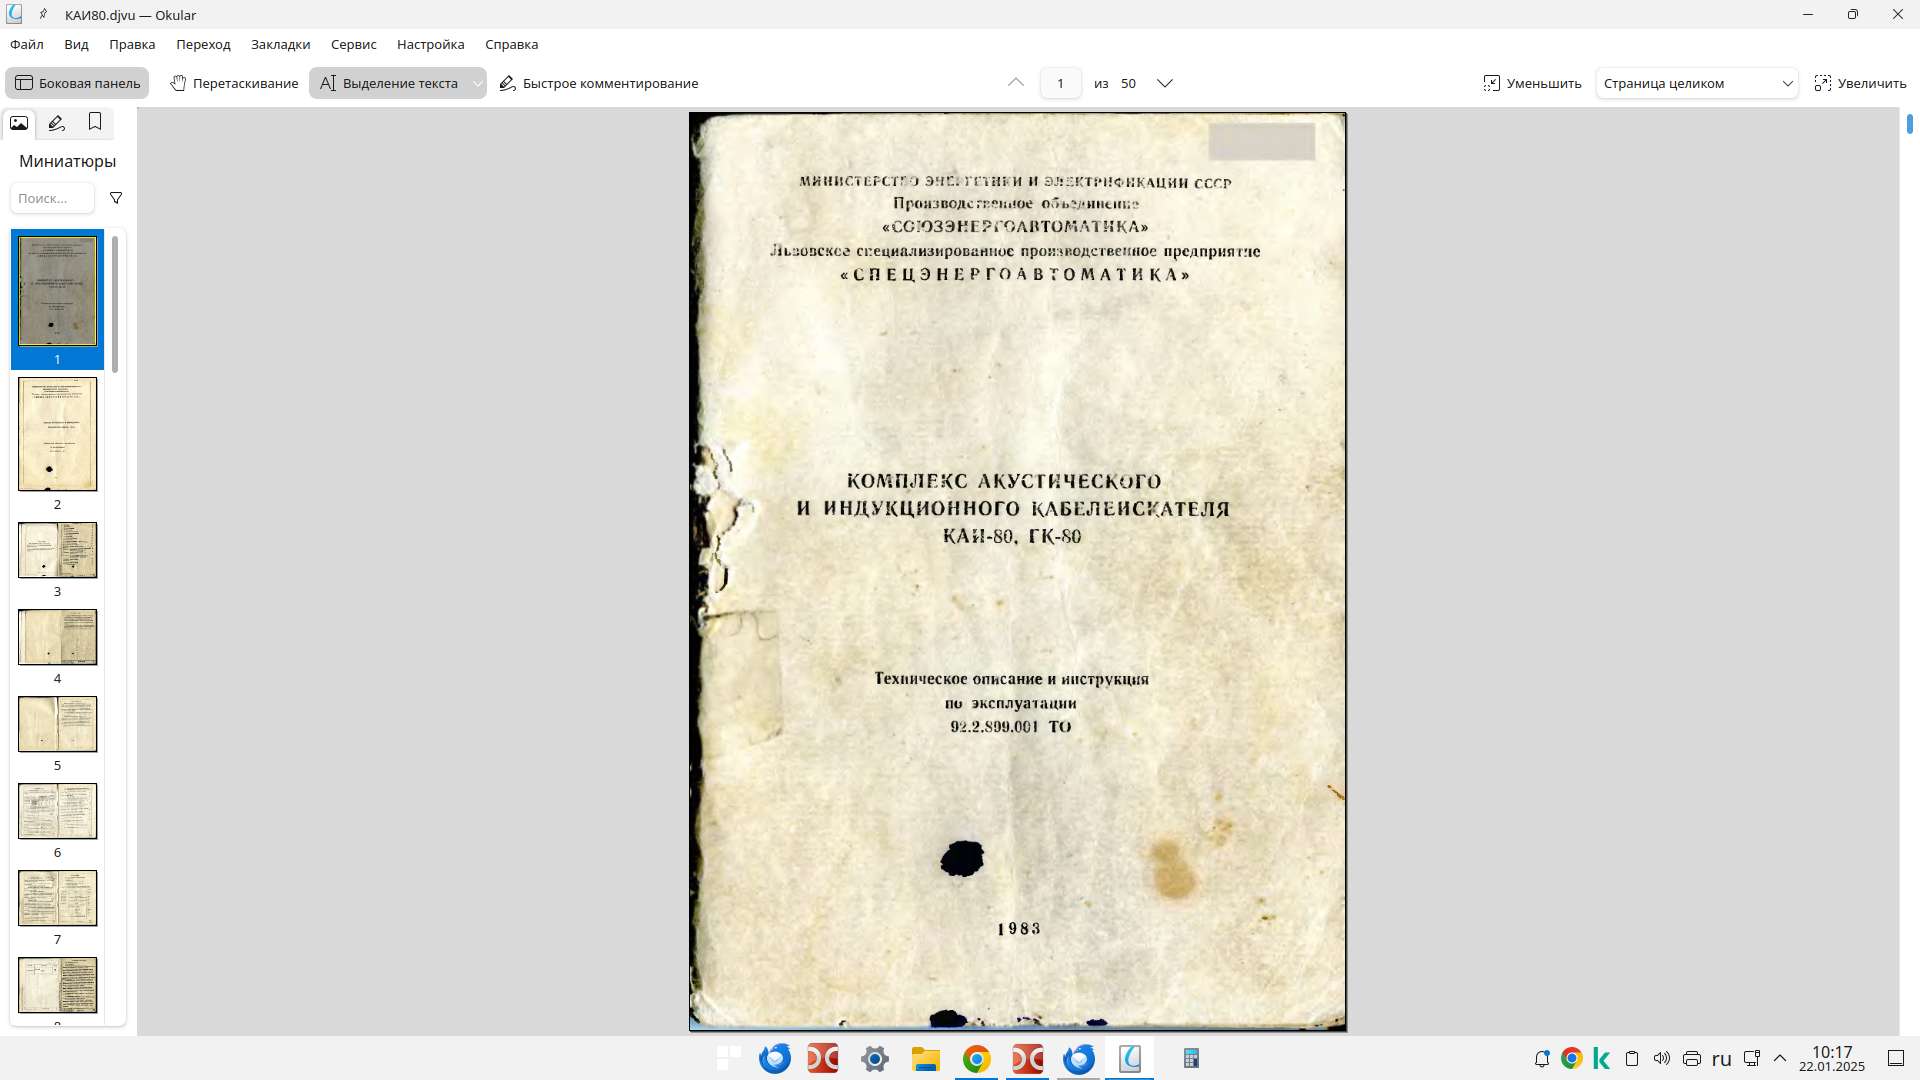The width and height of the screenshot is (1920, 1080).
Task: Activate the Выделение текста tool
Action: point(389,83)
